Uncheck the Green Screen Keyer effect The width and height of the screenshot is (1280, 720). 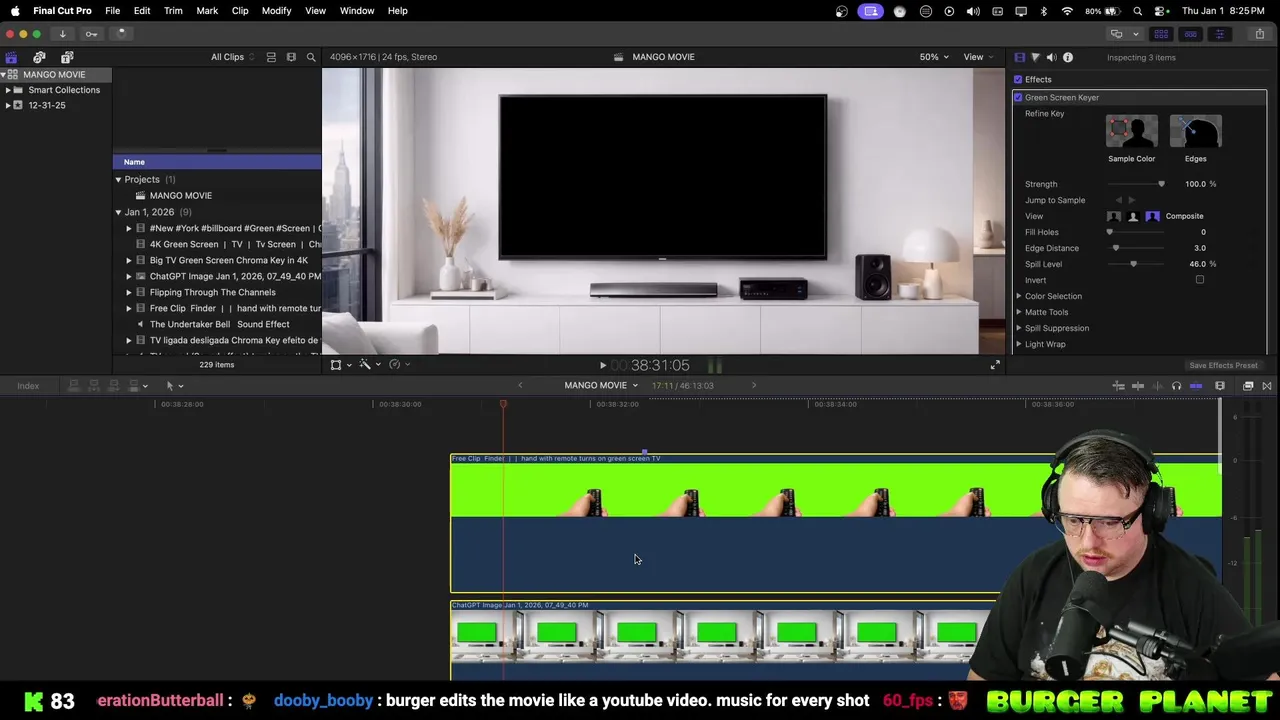tap(1018, 98)
